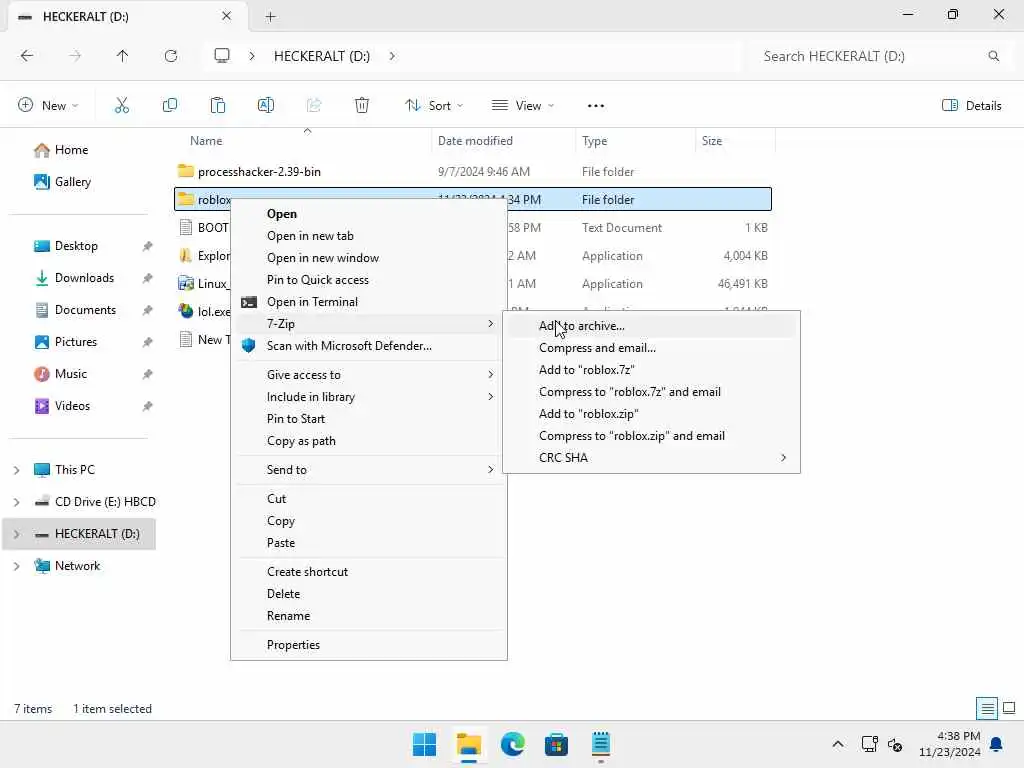Expand HECKERALT (D:) tree node
This screenshot has height=768, width=1024.
(17, 534)
